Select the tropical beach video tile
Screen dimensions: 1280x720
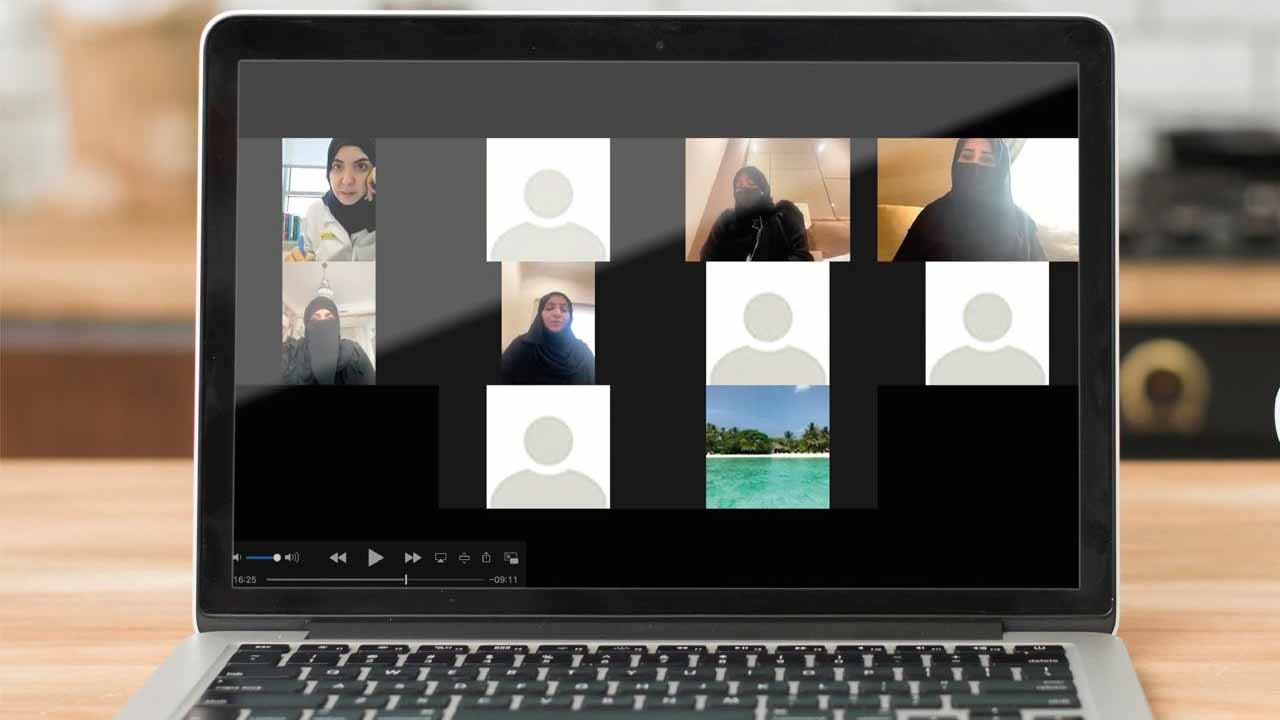pyautogui.click(x=767, y=447)
